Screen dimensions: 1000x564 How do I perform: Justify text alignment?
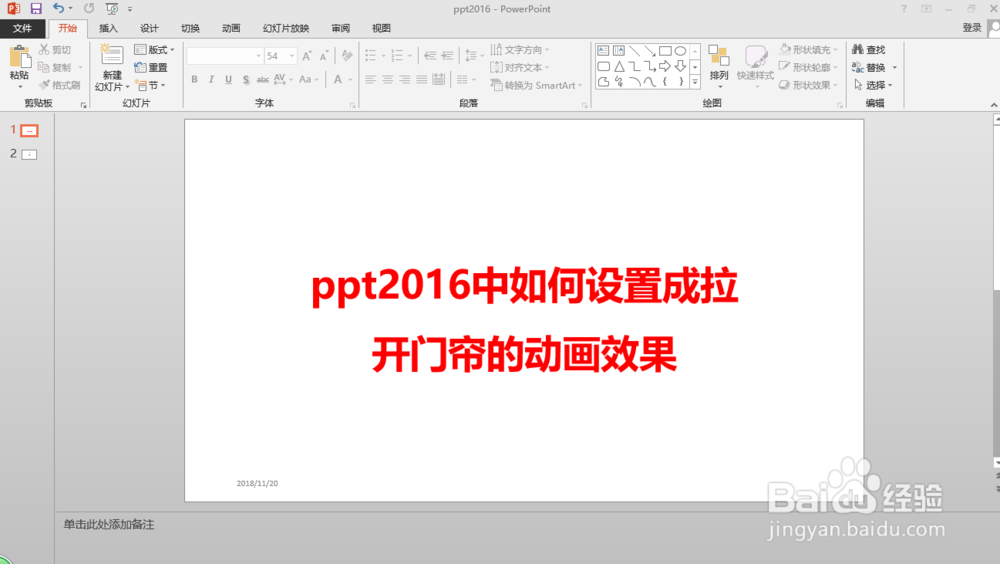(422, 80)
